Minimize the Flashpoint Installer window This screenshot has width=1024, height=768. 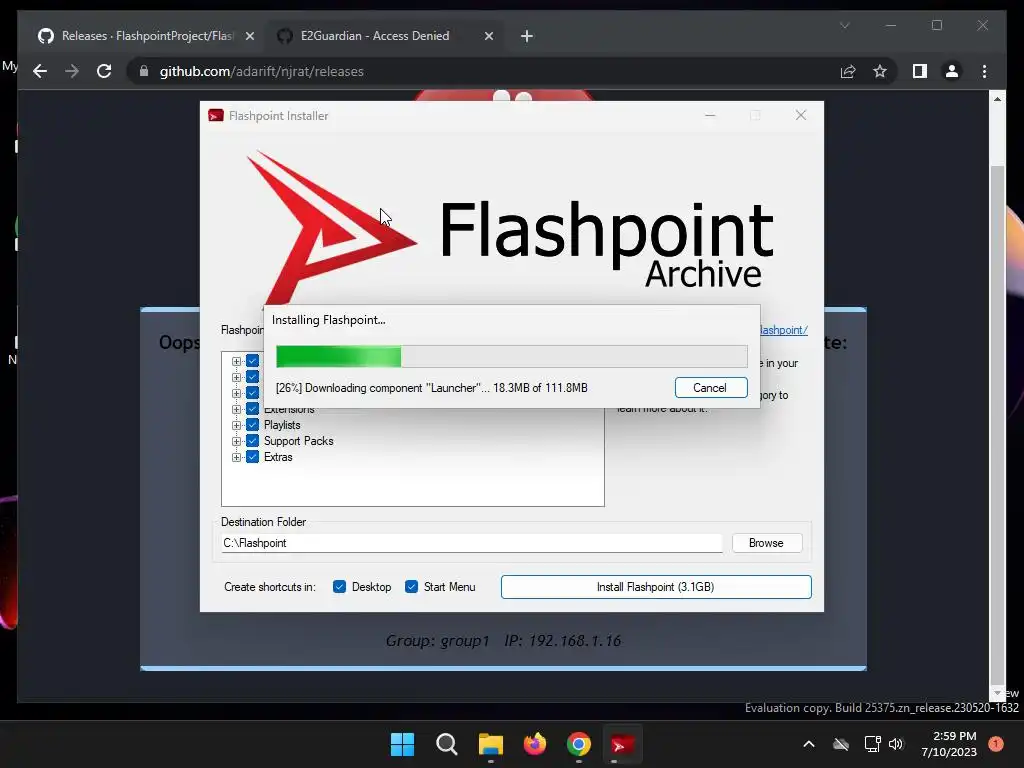coord(711,116)
